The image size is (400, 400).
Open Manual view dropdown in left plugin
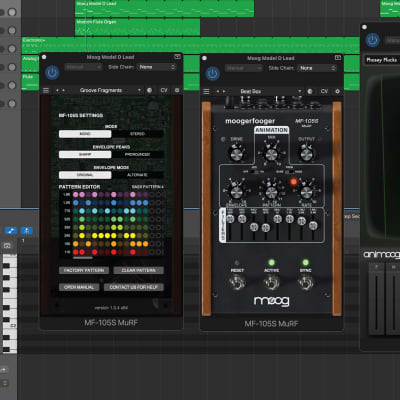point(83,67)
